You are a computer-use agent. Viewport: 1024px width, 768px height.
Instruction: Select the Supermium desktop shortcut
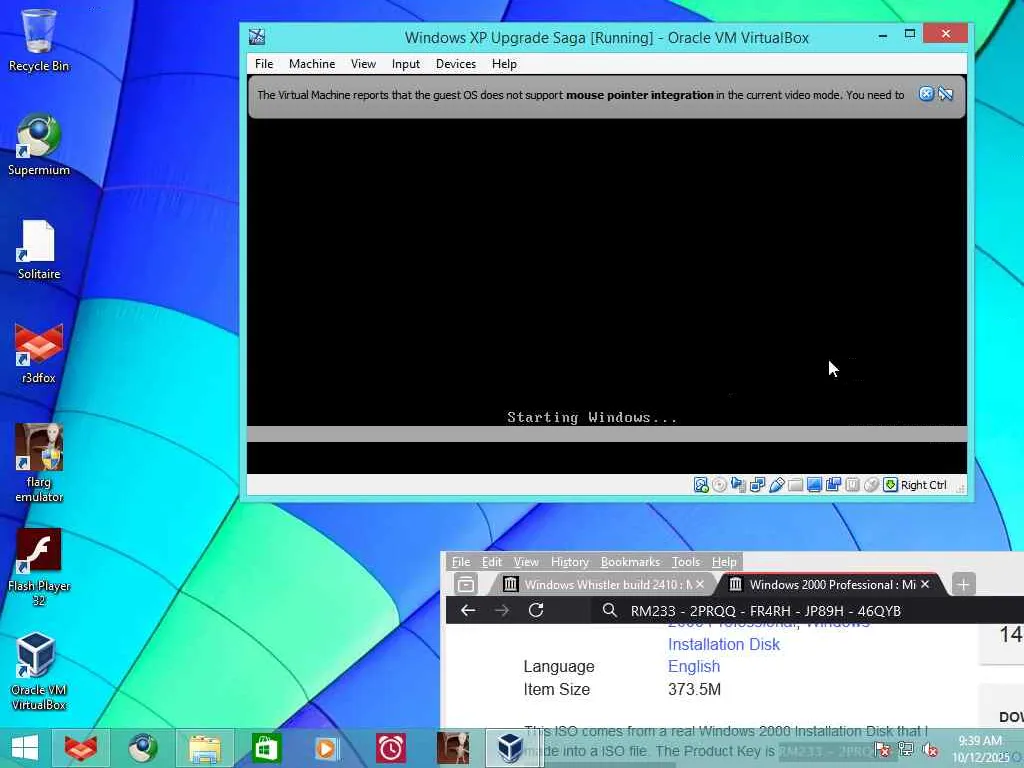click(39, 145)
